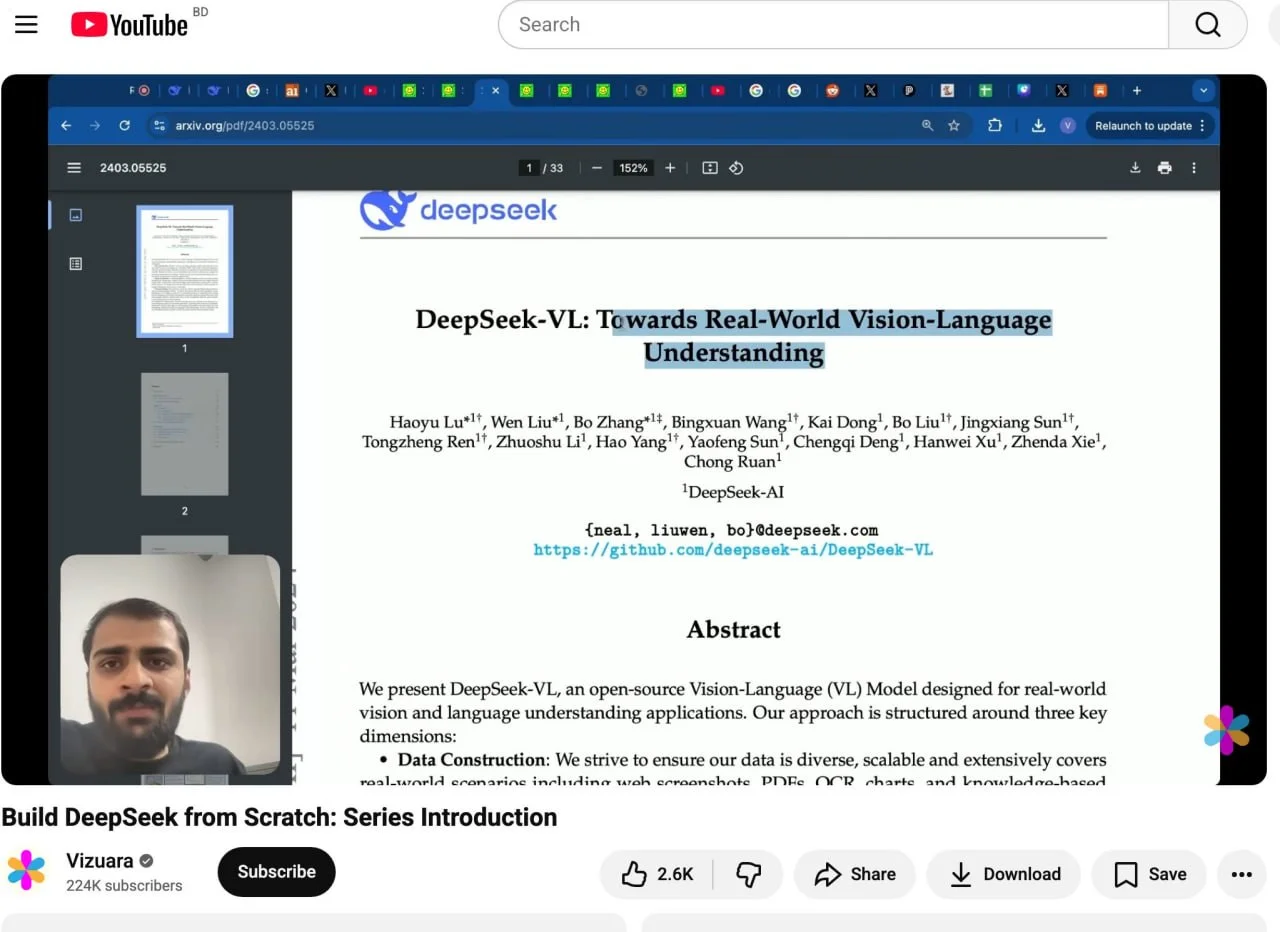Screen dimensions: 1280x932
Task: Open the PDF viewer more options menu
Action: [x=1193, y=168]
